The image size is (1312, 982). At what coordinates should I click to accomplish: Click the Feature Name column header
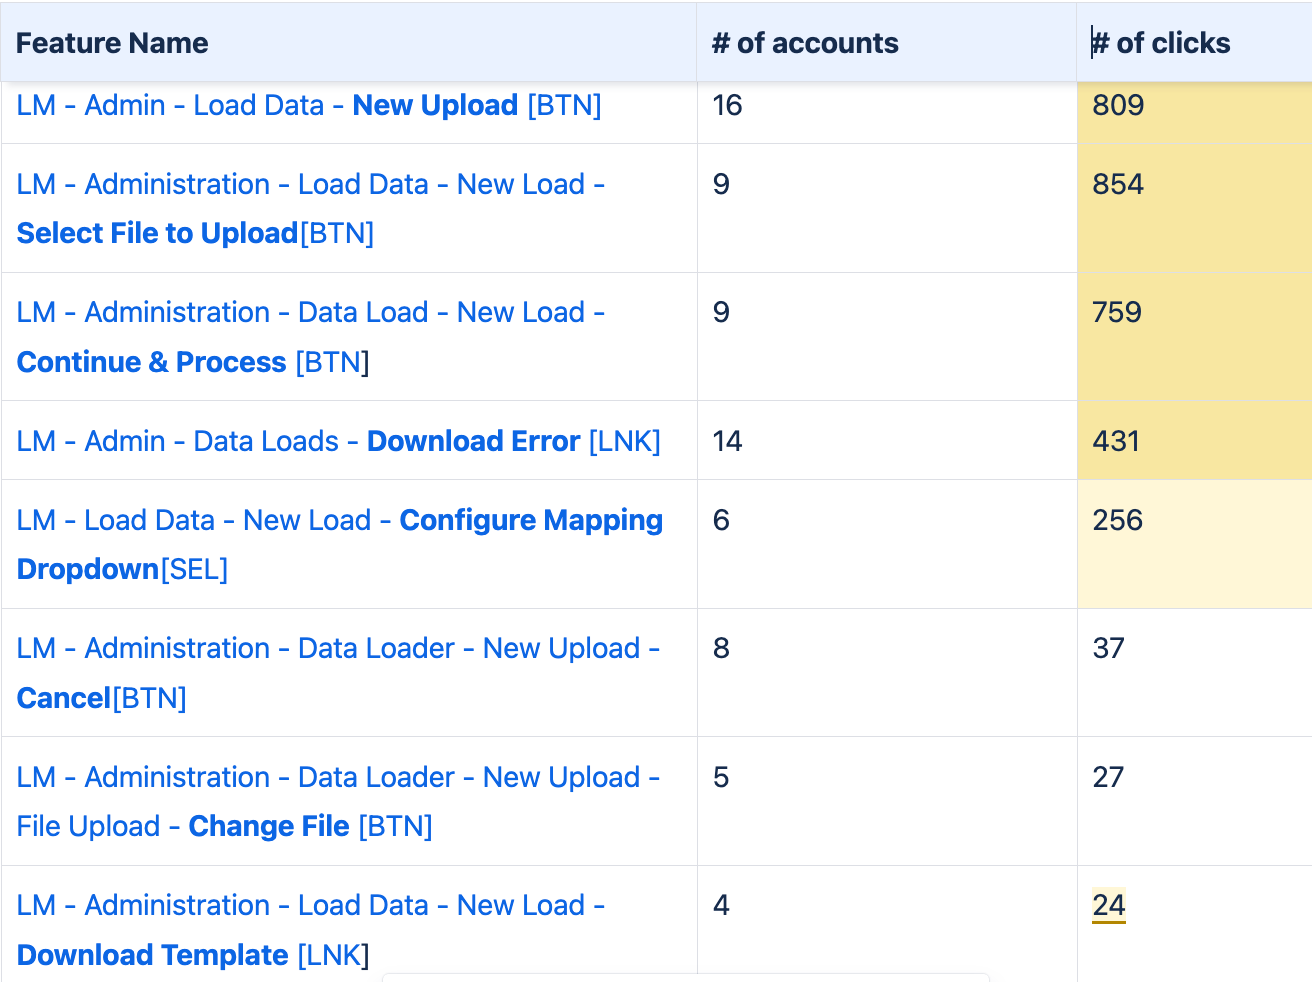click(112, 43)
